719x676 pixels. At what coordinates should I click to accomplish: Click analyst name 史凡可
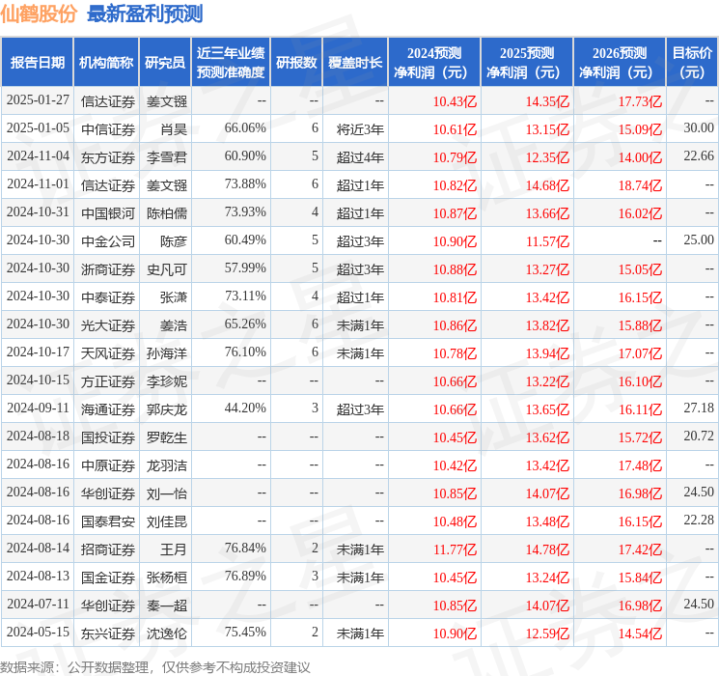pos(166,270)
